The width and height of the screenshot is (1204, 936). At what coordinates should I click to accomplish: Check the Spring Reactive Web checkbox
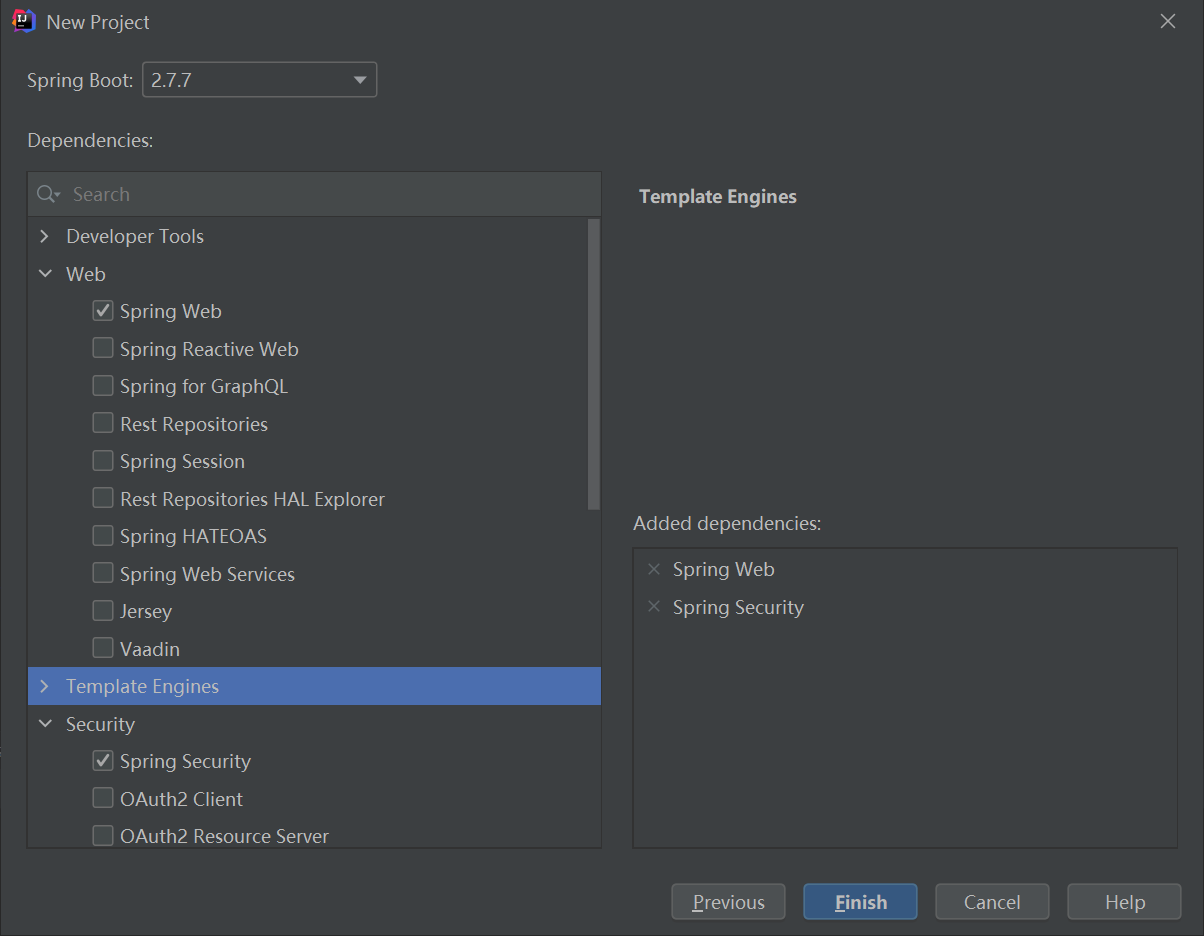[x=103, y=349]
